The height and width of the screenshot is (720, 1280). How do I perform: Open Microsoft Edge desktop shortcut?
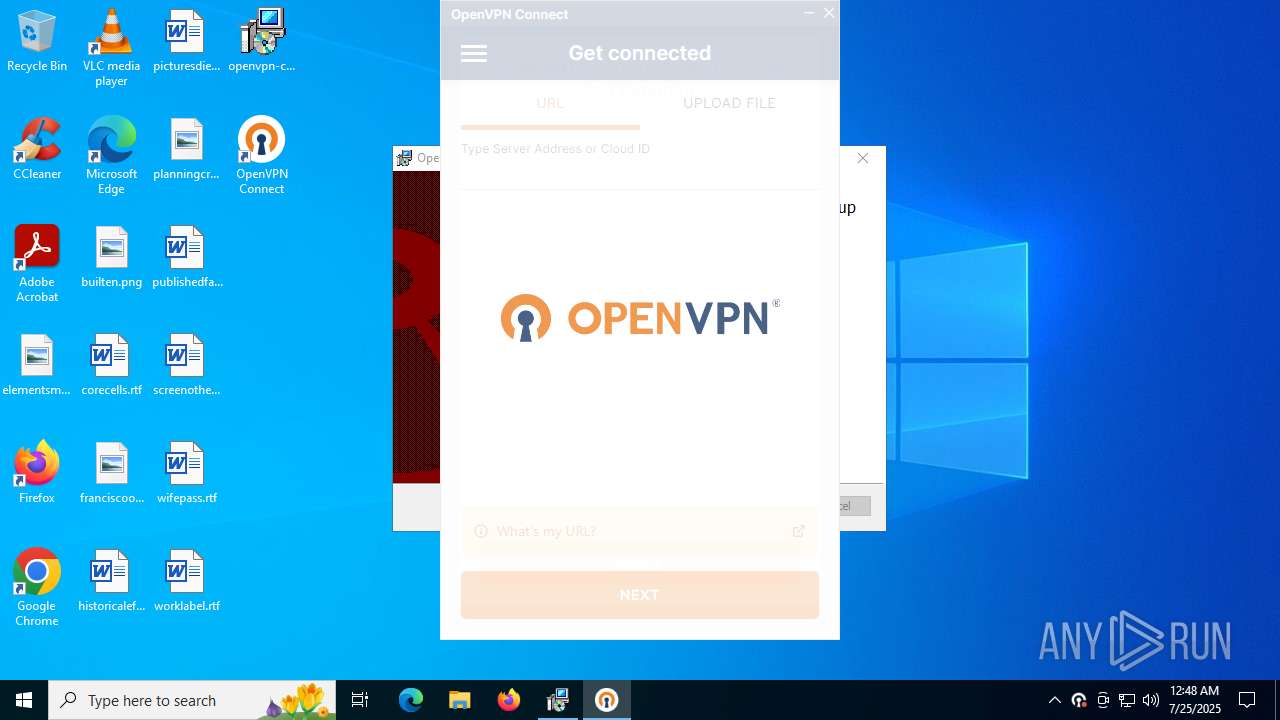point(111,155)
